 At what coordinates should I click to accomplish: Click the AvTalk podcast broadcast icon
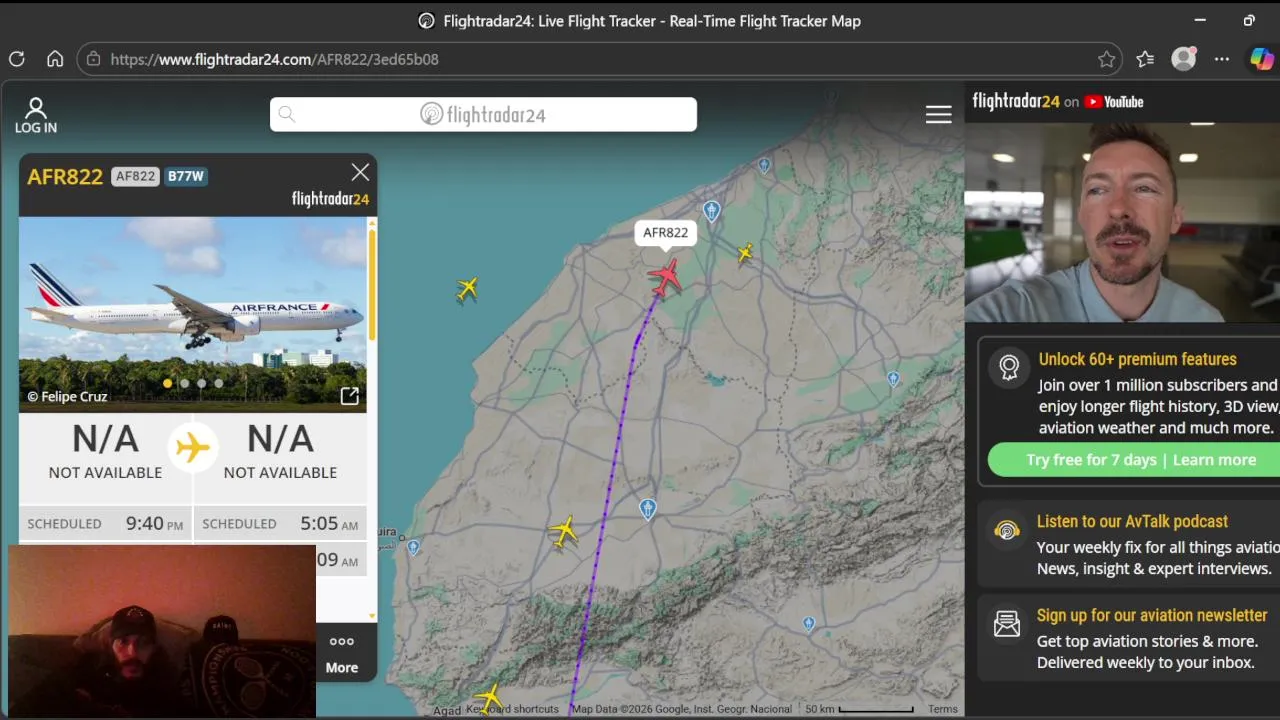click(x=1007, y=530)
